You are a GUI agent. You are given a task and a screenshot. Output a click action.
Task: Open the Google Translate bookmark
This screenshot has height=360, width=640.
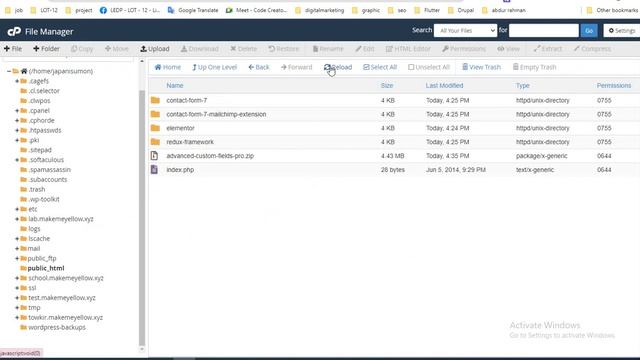(193, 10)
